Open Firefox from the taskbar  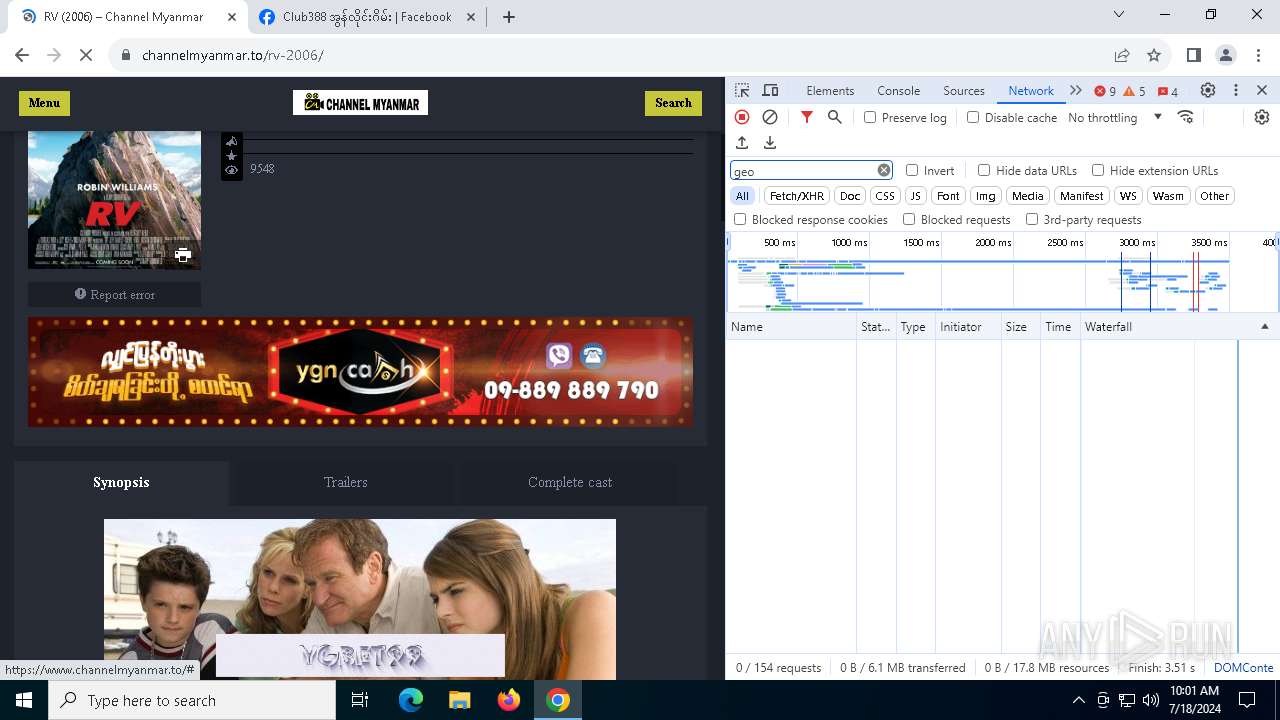pos(508,700)
